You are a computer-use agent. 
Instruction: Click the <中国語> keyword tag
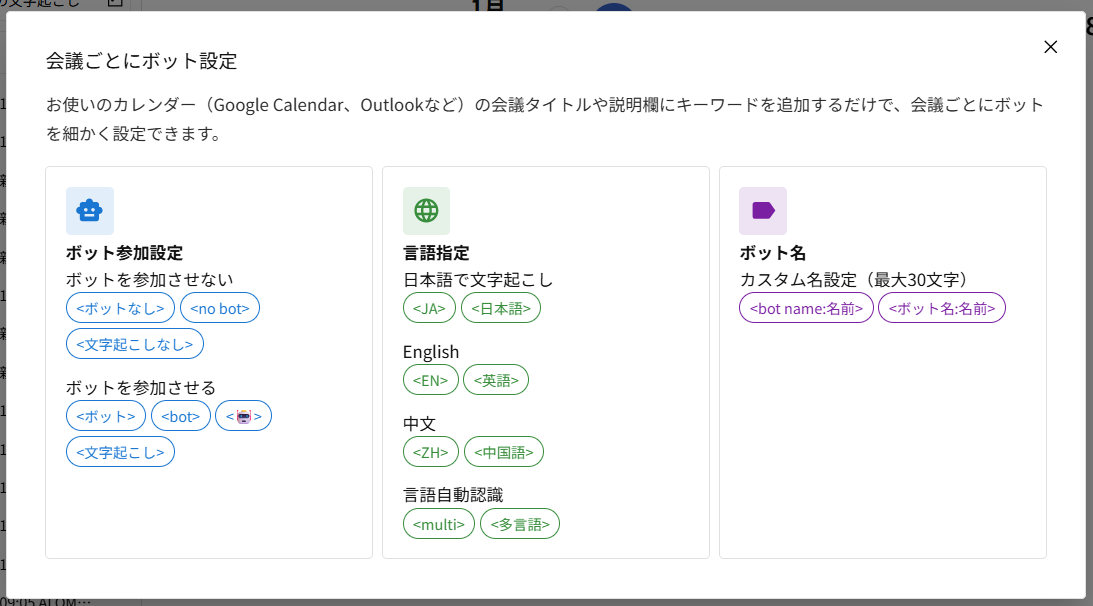(x=504, y=452)
